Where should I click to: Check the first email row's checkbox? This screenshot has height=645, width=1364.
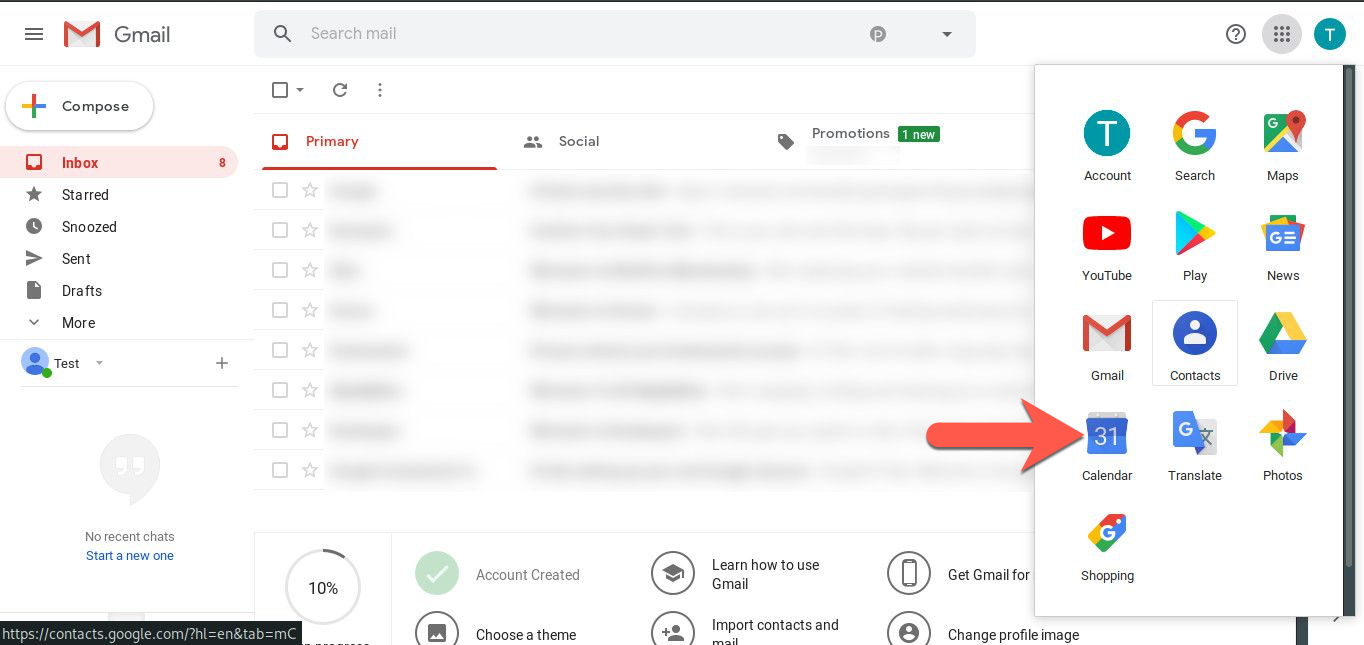coord(280,190)
